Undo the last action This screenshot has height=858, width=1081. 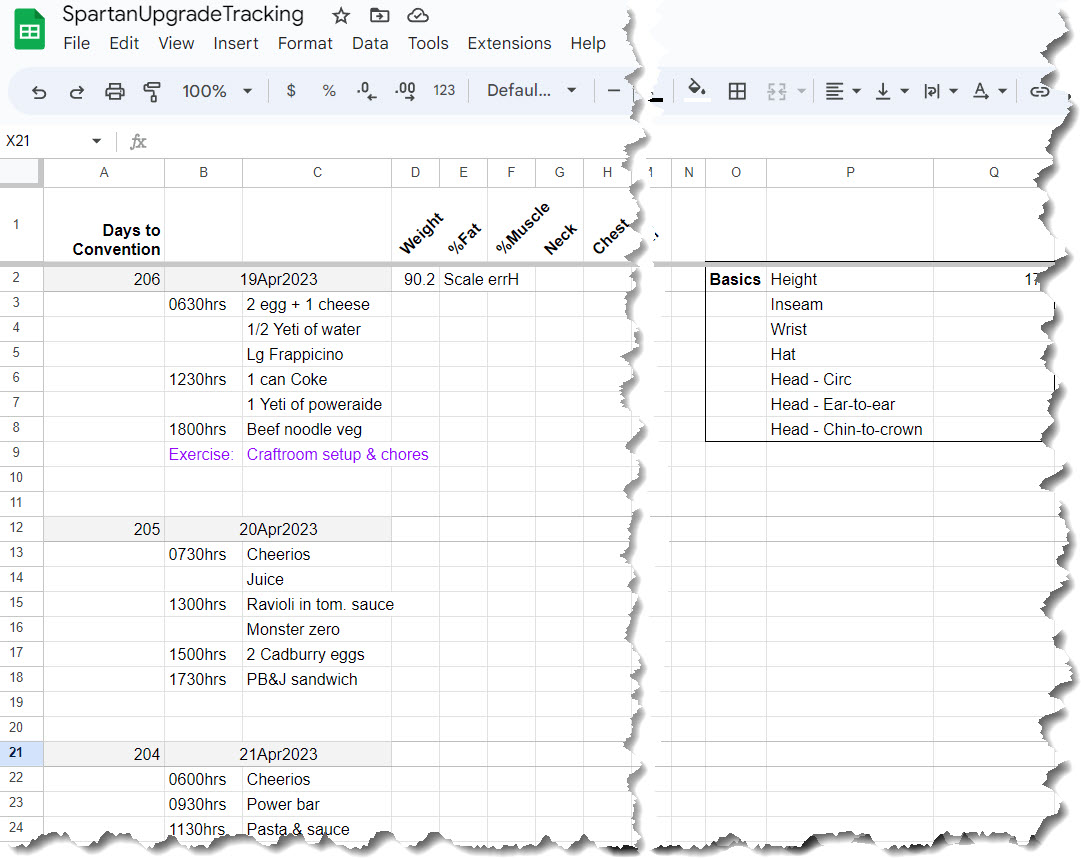point(39,91)
